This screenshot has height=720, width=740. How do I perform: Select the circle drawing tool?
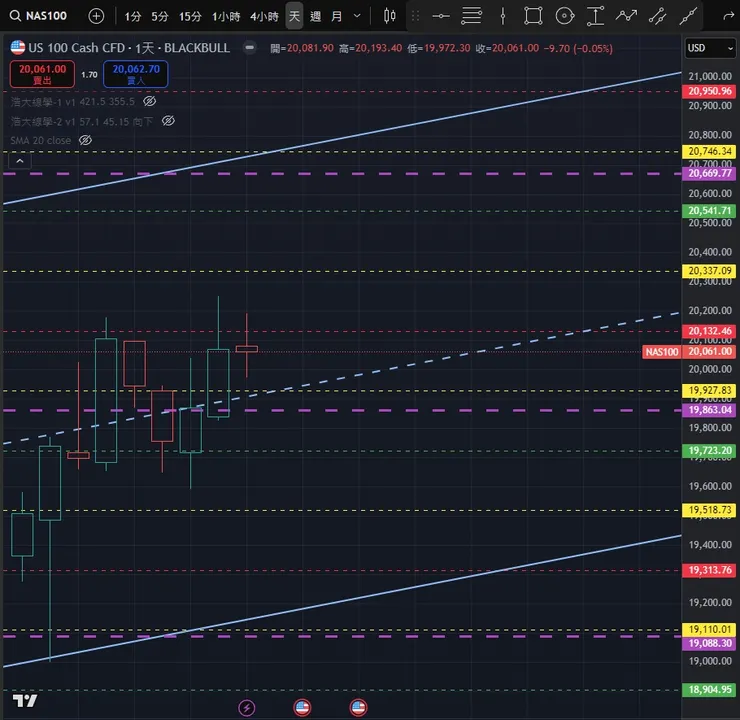[x=564, y=16]
